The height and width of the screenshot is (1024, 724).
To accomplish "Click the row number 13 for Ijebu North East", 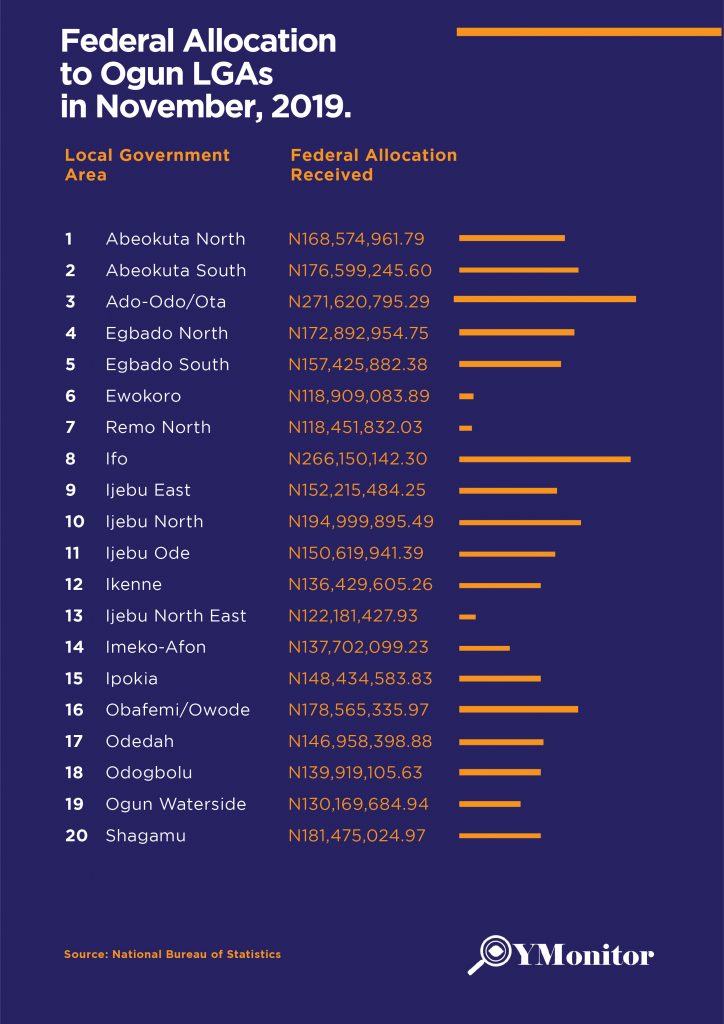I will tap(74, 616).
